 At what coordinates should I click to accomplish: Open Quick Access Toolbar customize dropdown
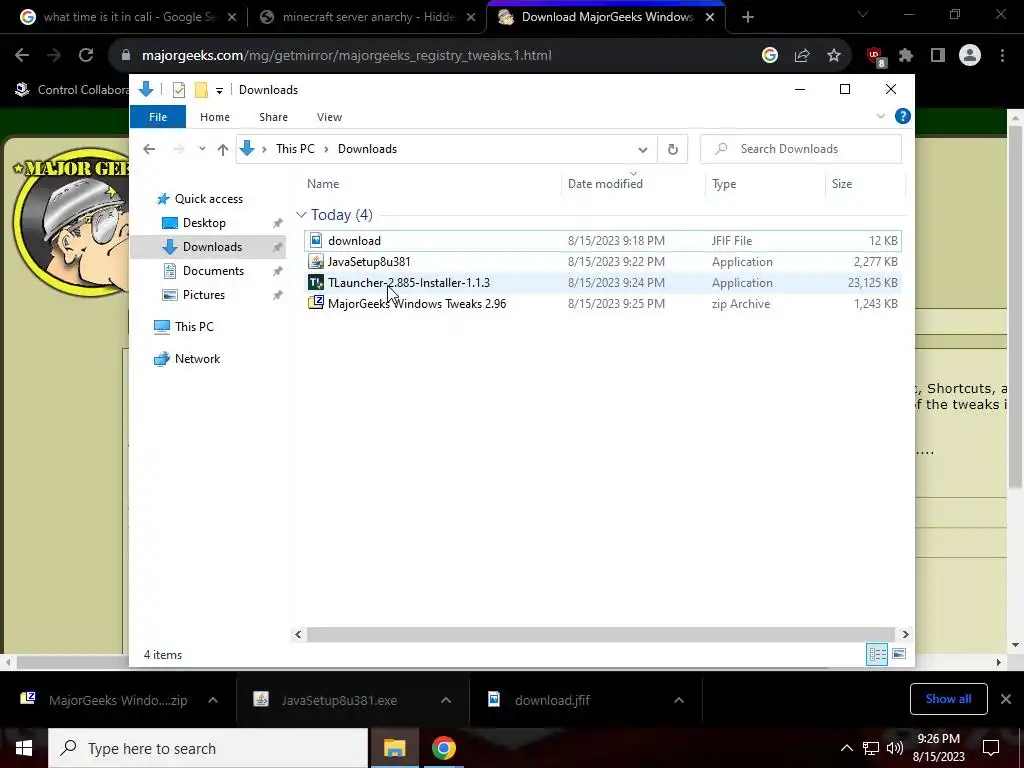tap(219, 90)
